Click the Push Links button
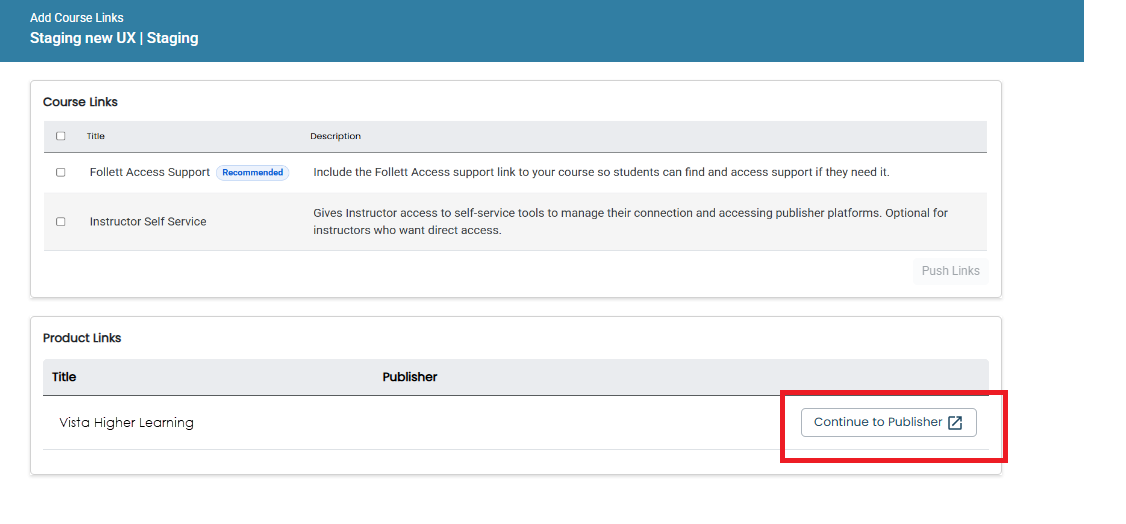 (x=951, y=271)
